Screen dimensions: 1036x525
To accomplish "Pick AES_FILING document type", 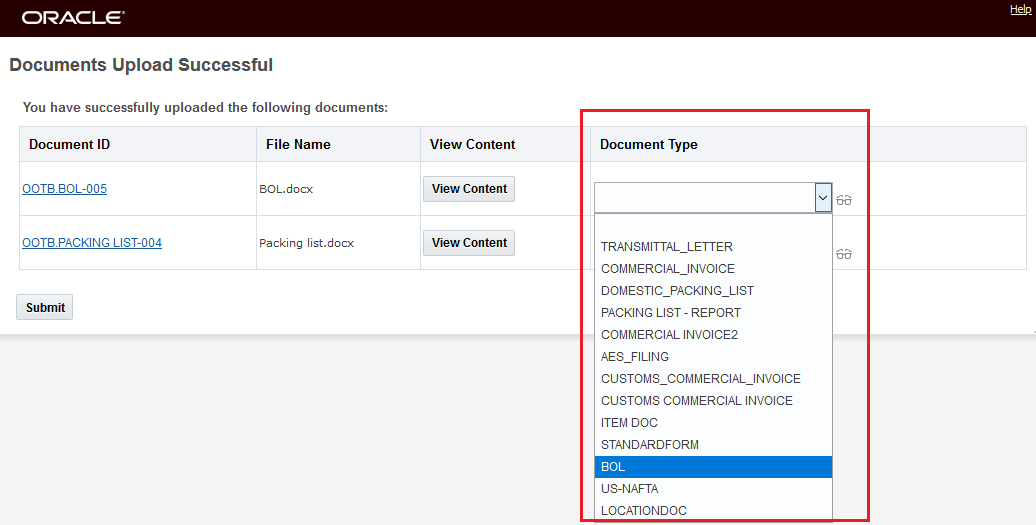I will coord(634,357).
